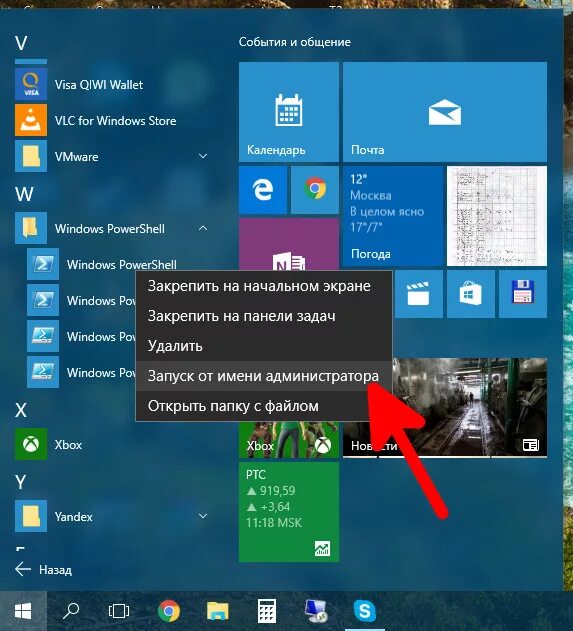Jump to letter W section header

coord(24,194)
